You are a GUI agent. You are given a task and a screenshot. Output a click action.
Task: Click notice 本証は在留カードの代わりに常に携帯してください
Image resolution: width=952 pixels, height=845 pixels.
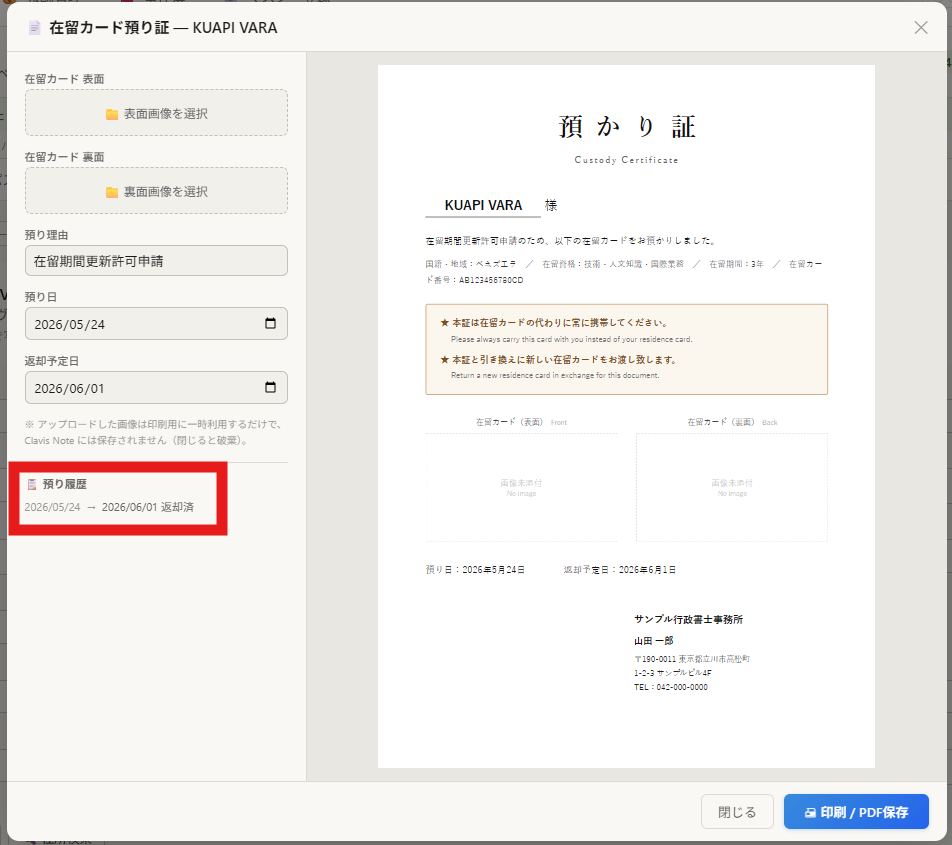tap(554, 322)
